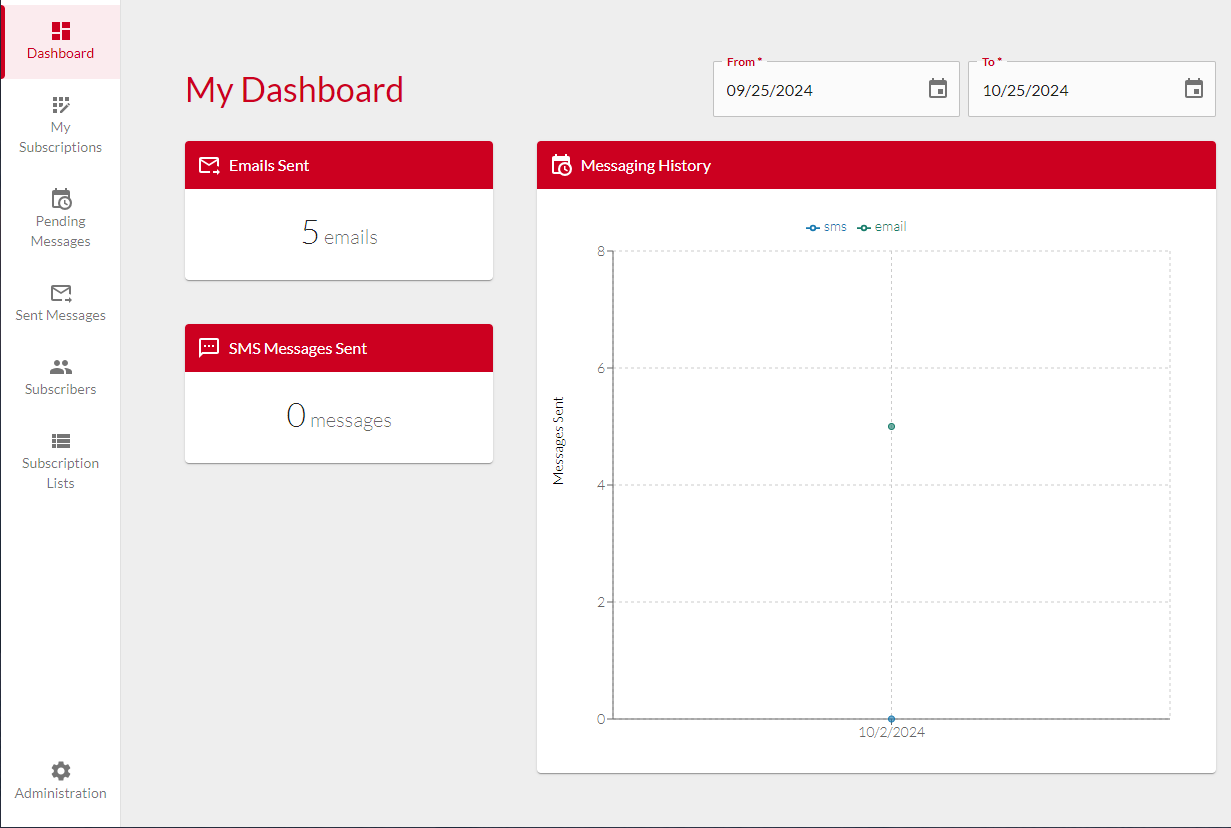
Task: Click the envelope icon on Emails Sent card
Action: (209, 166)
